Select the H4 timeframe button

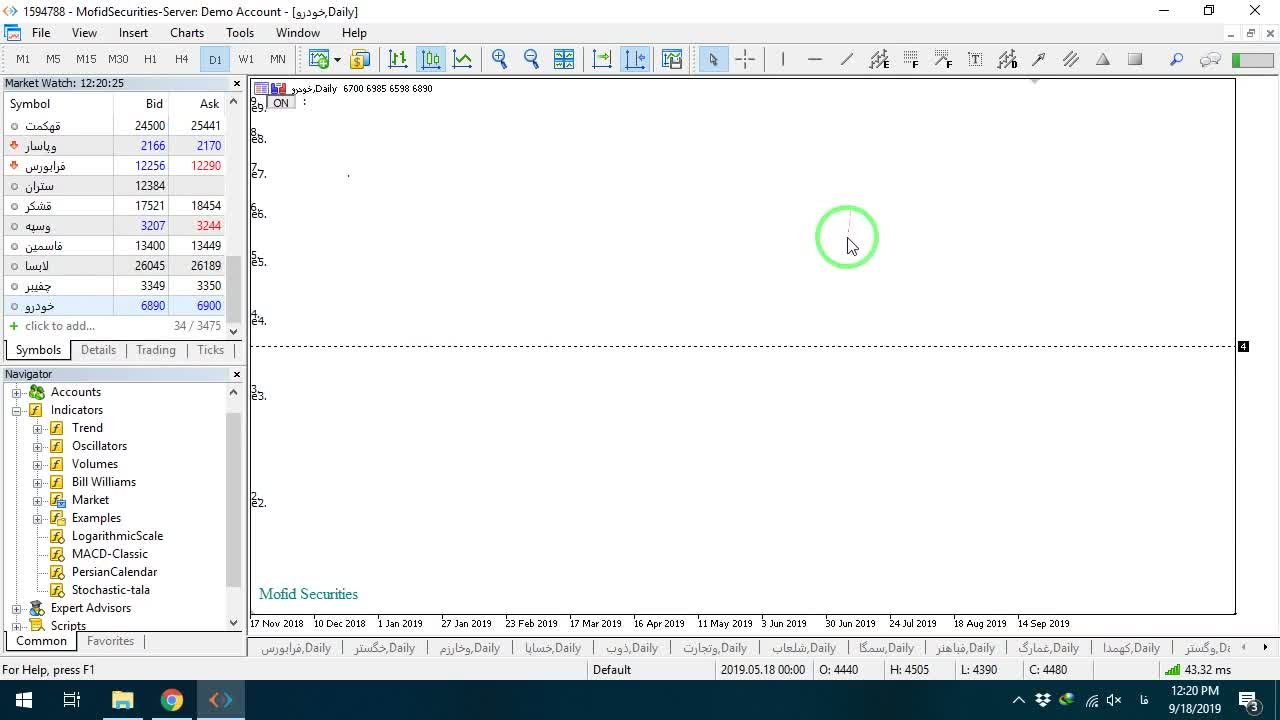click(x=182, y=60)
